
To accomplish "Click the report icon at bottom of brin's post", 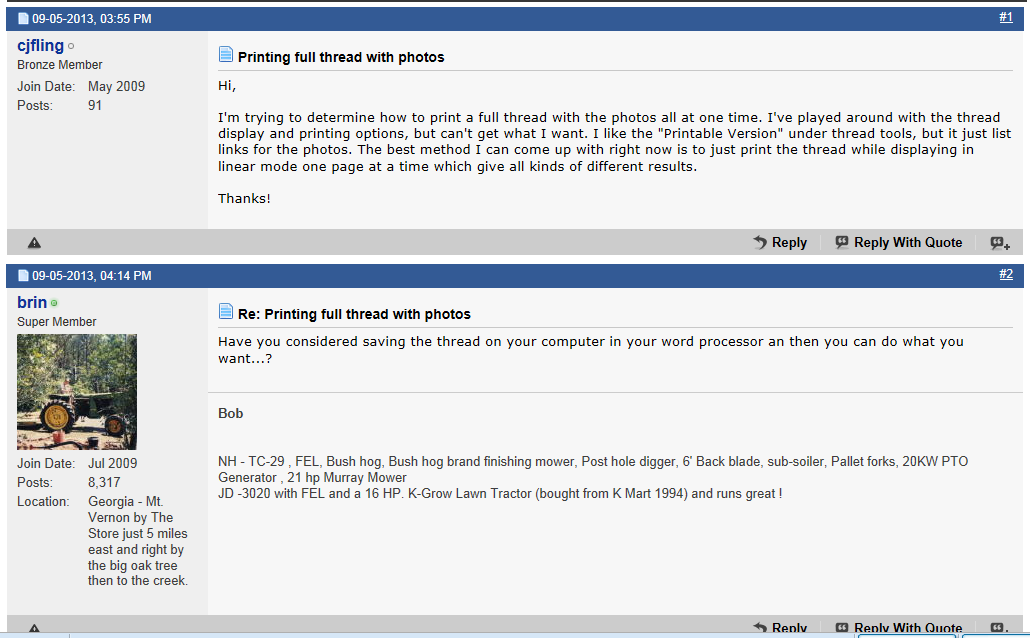I will point(34,629).
